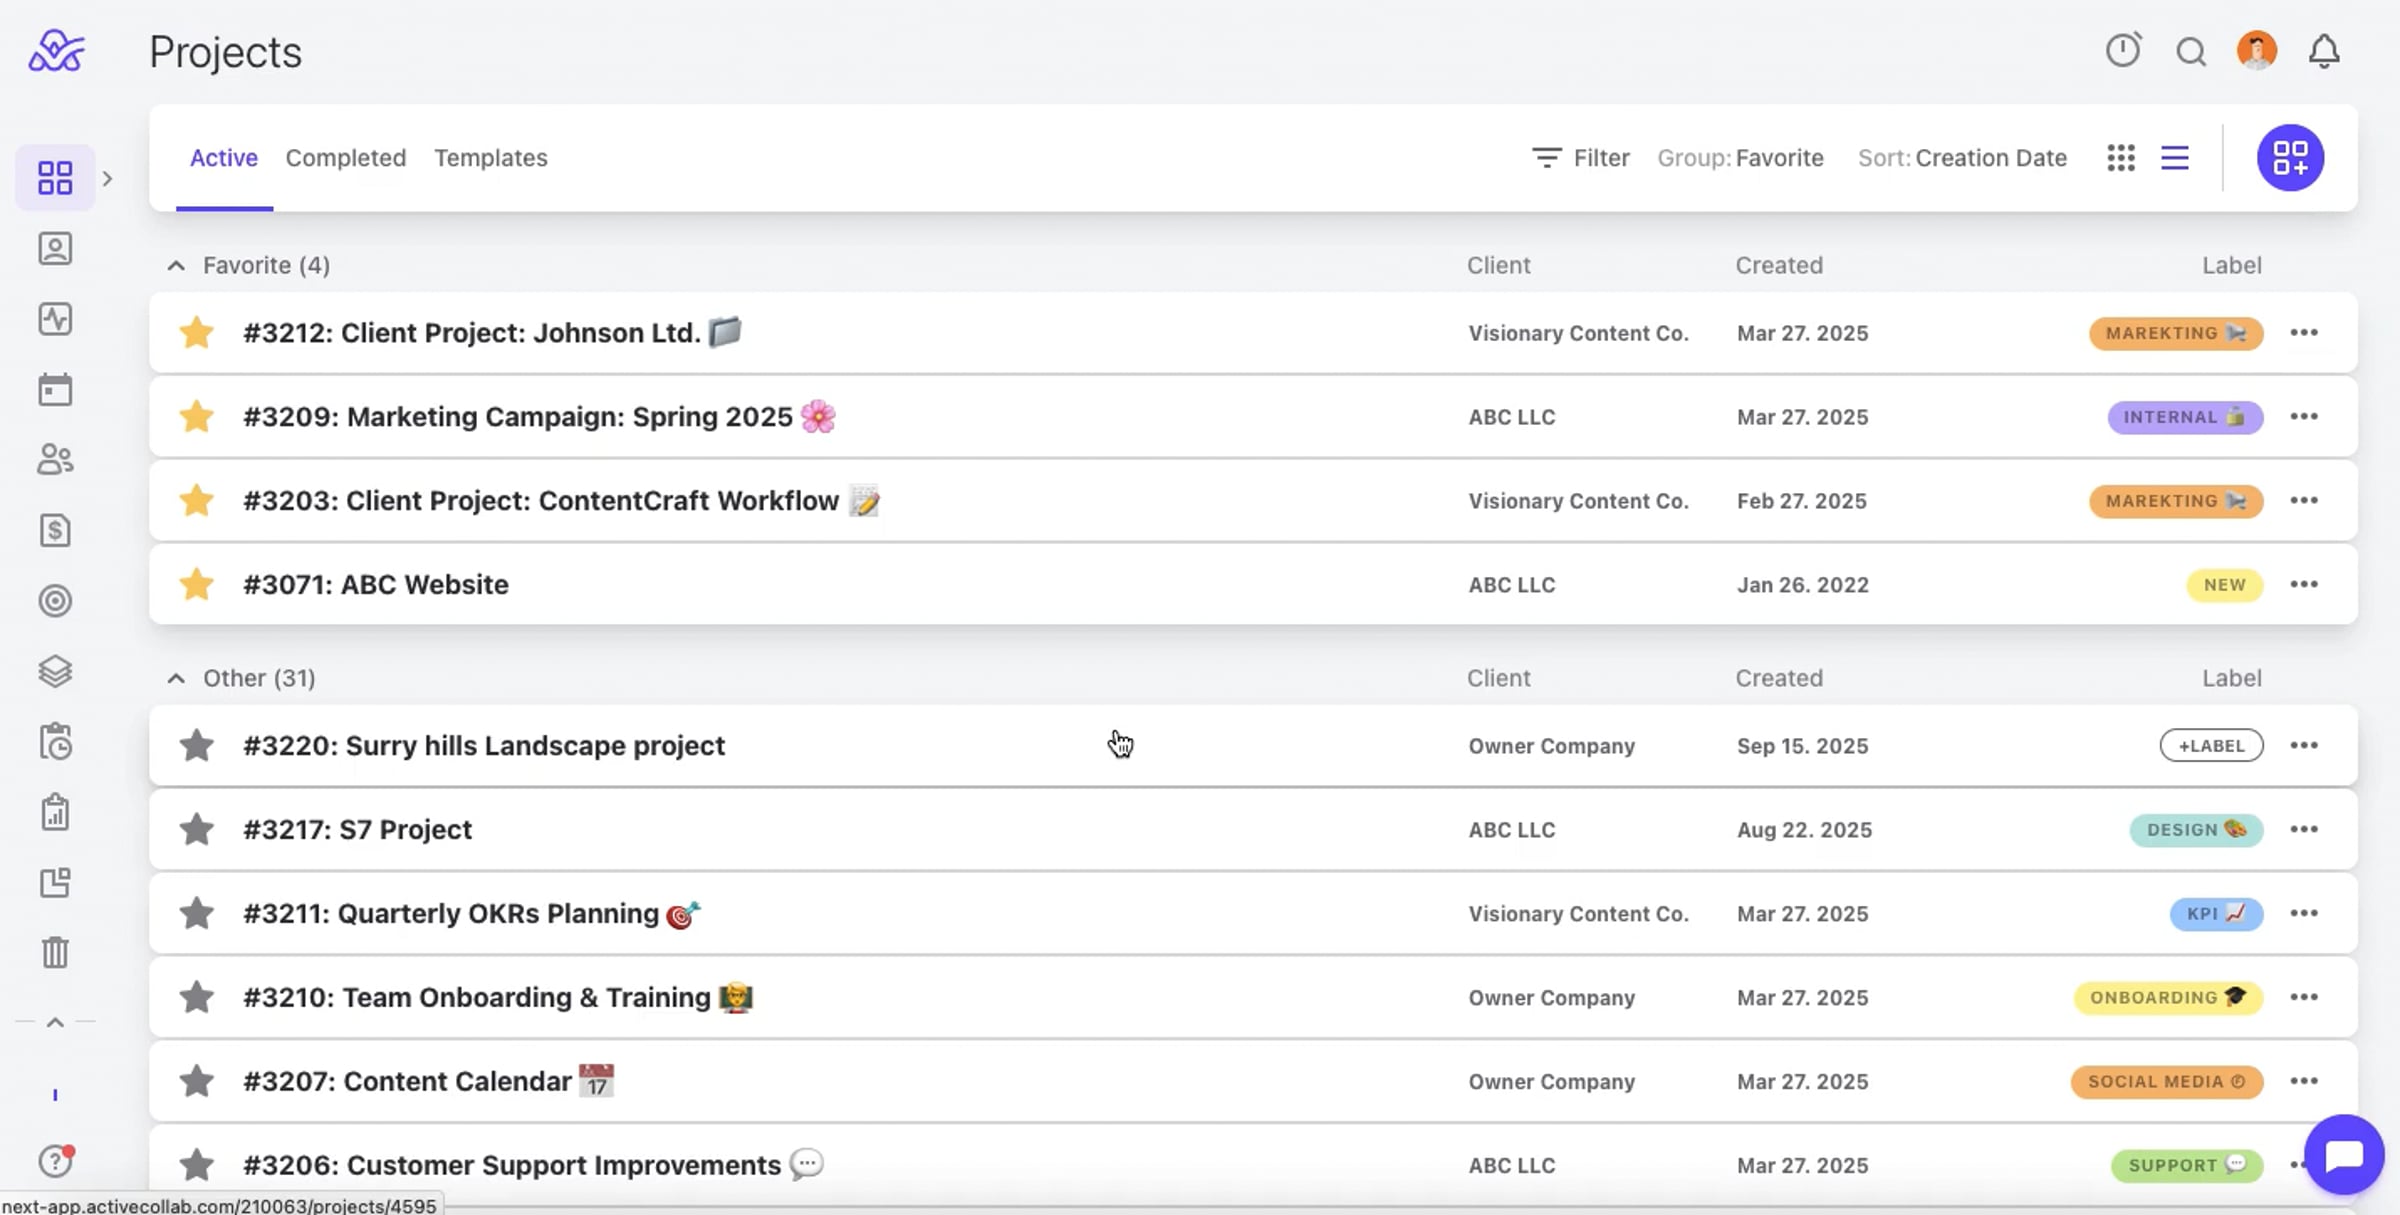Image resolution: width=2400 pixels, height=1215 pixels.
Task: Open the document pages icon in sidebar
Action: tap(55, 883)
